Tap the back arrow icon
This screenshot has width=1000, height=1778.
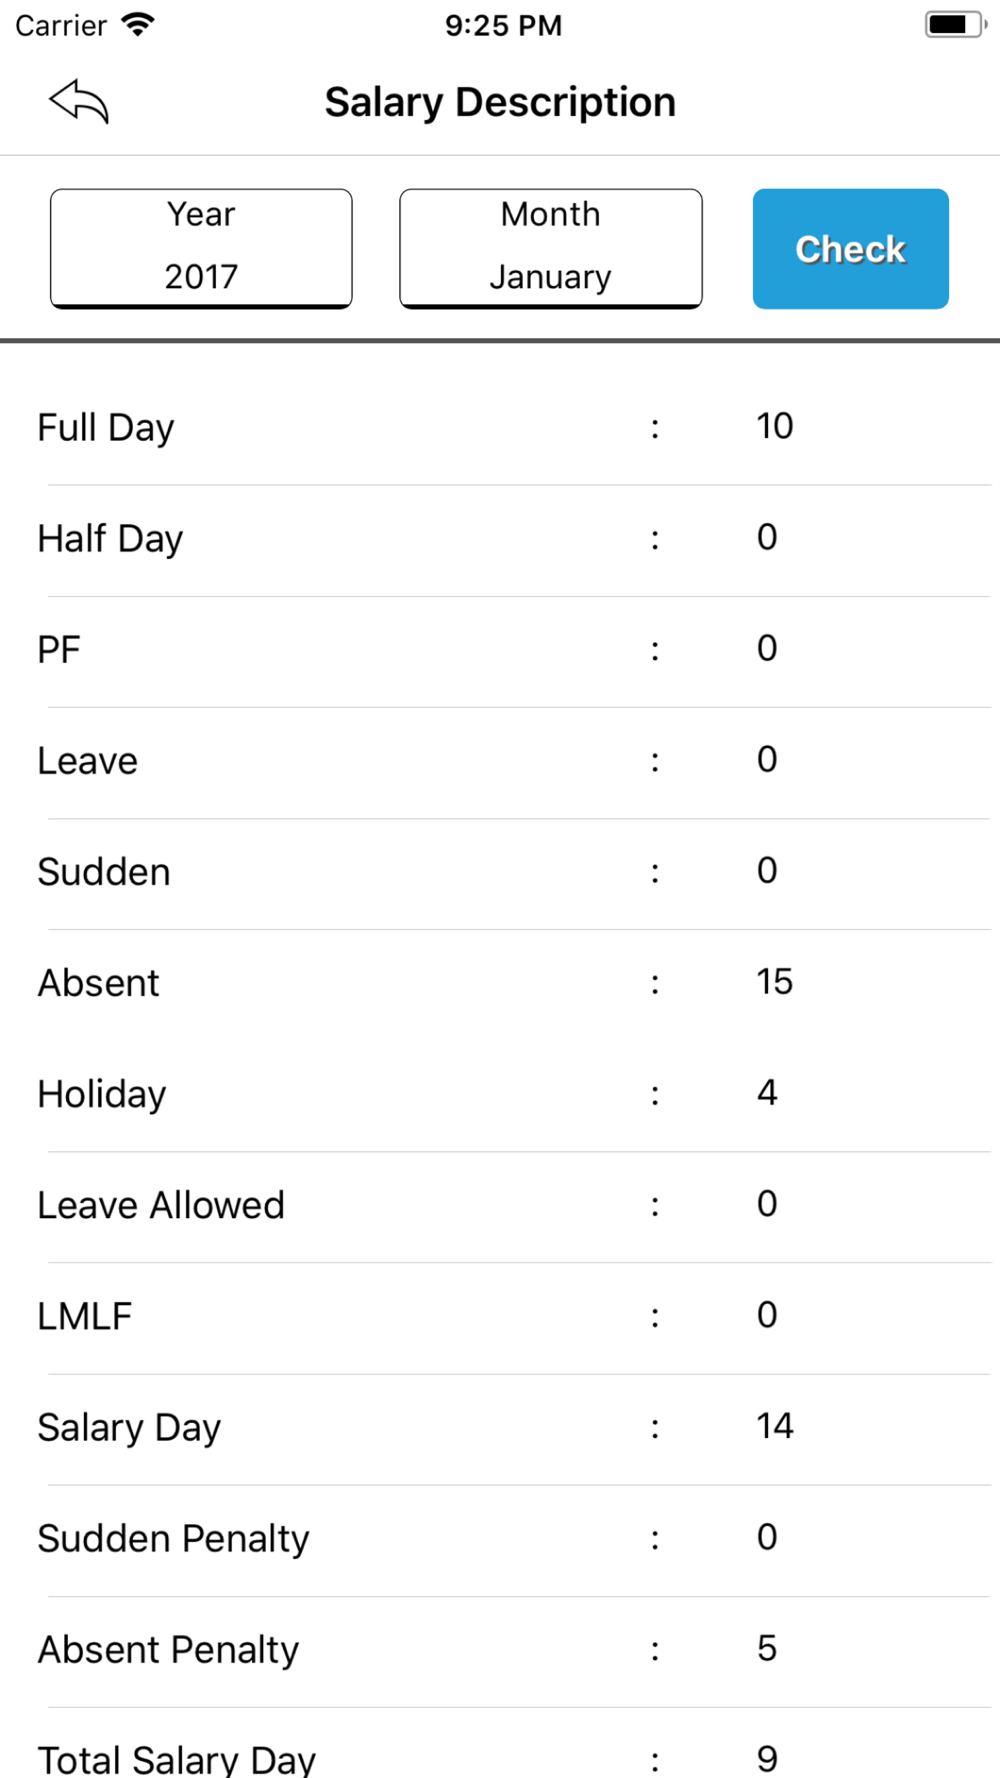tap(79, 102)
